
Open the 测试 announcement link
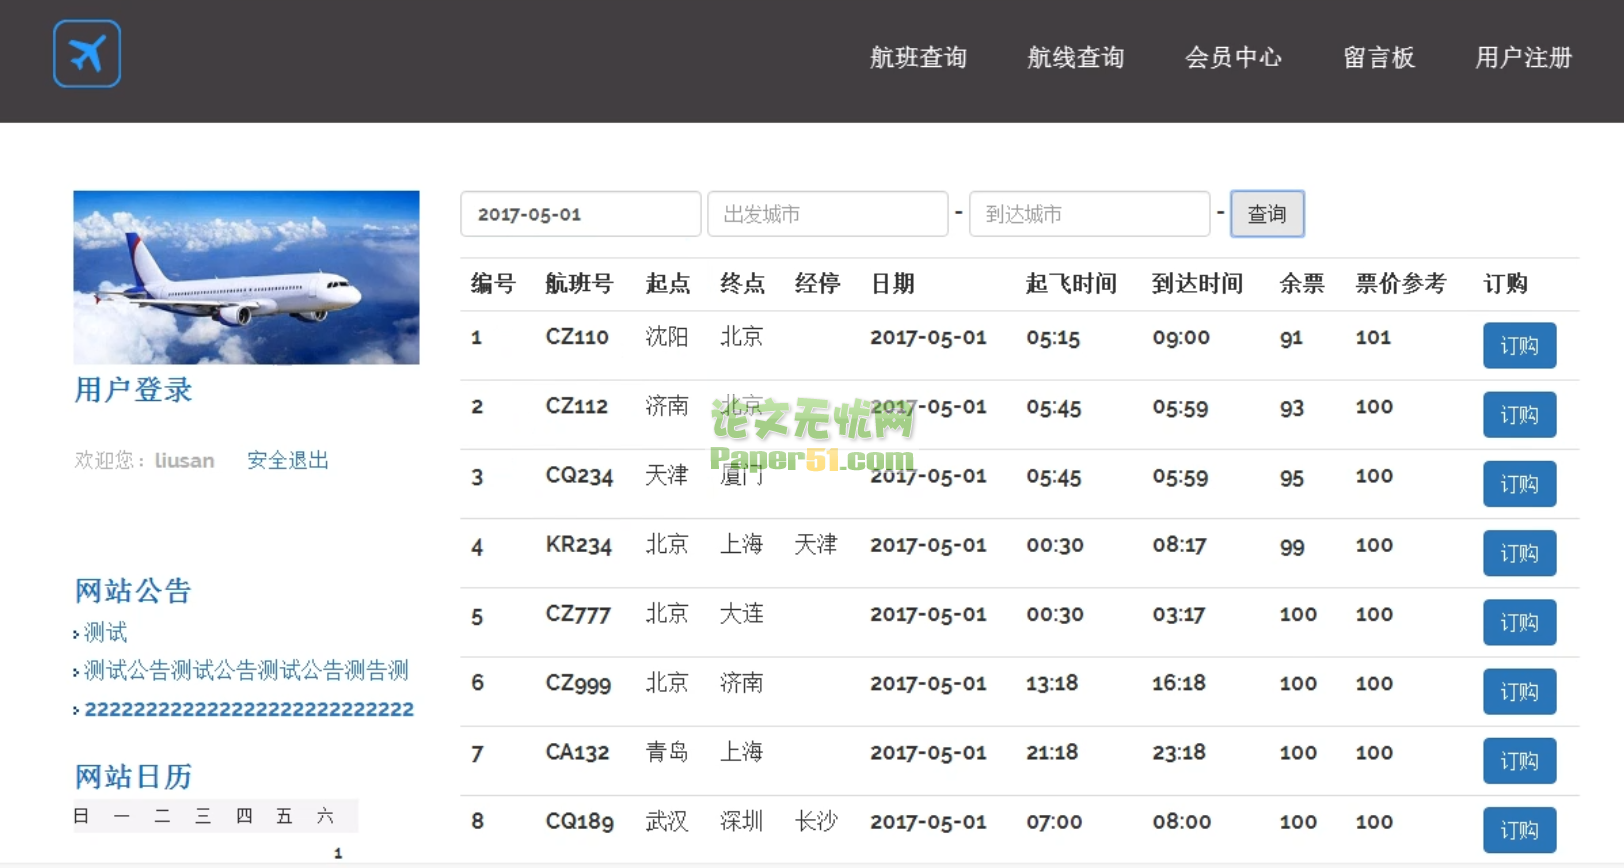pyautogui.click(x=105, y=632)
